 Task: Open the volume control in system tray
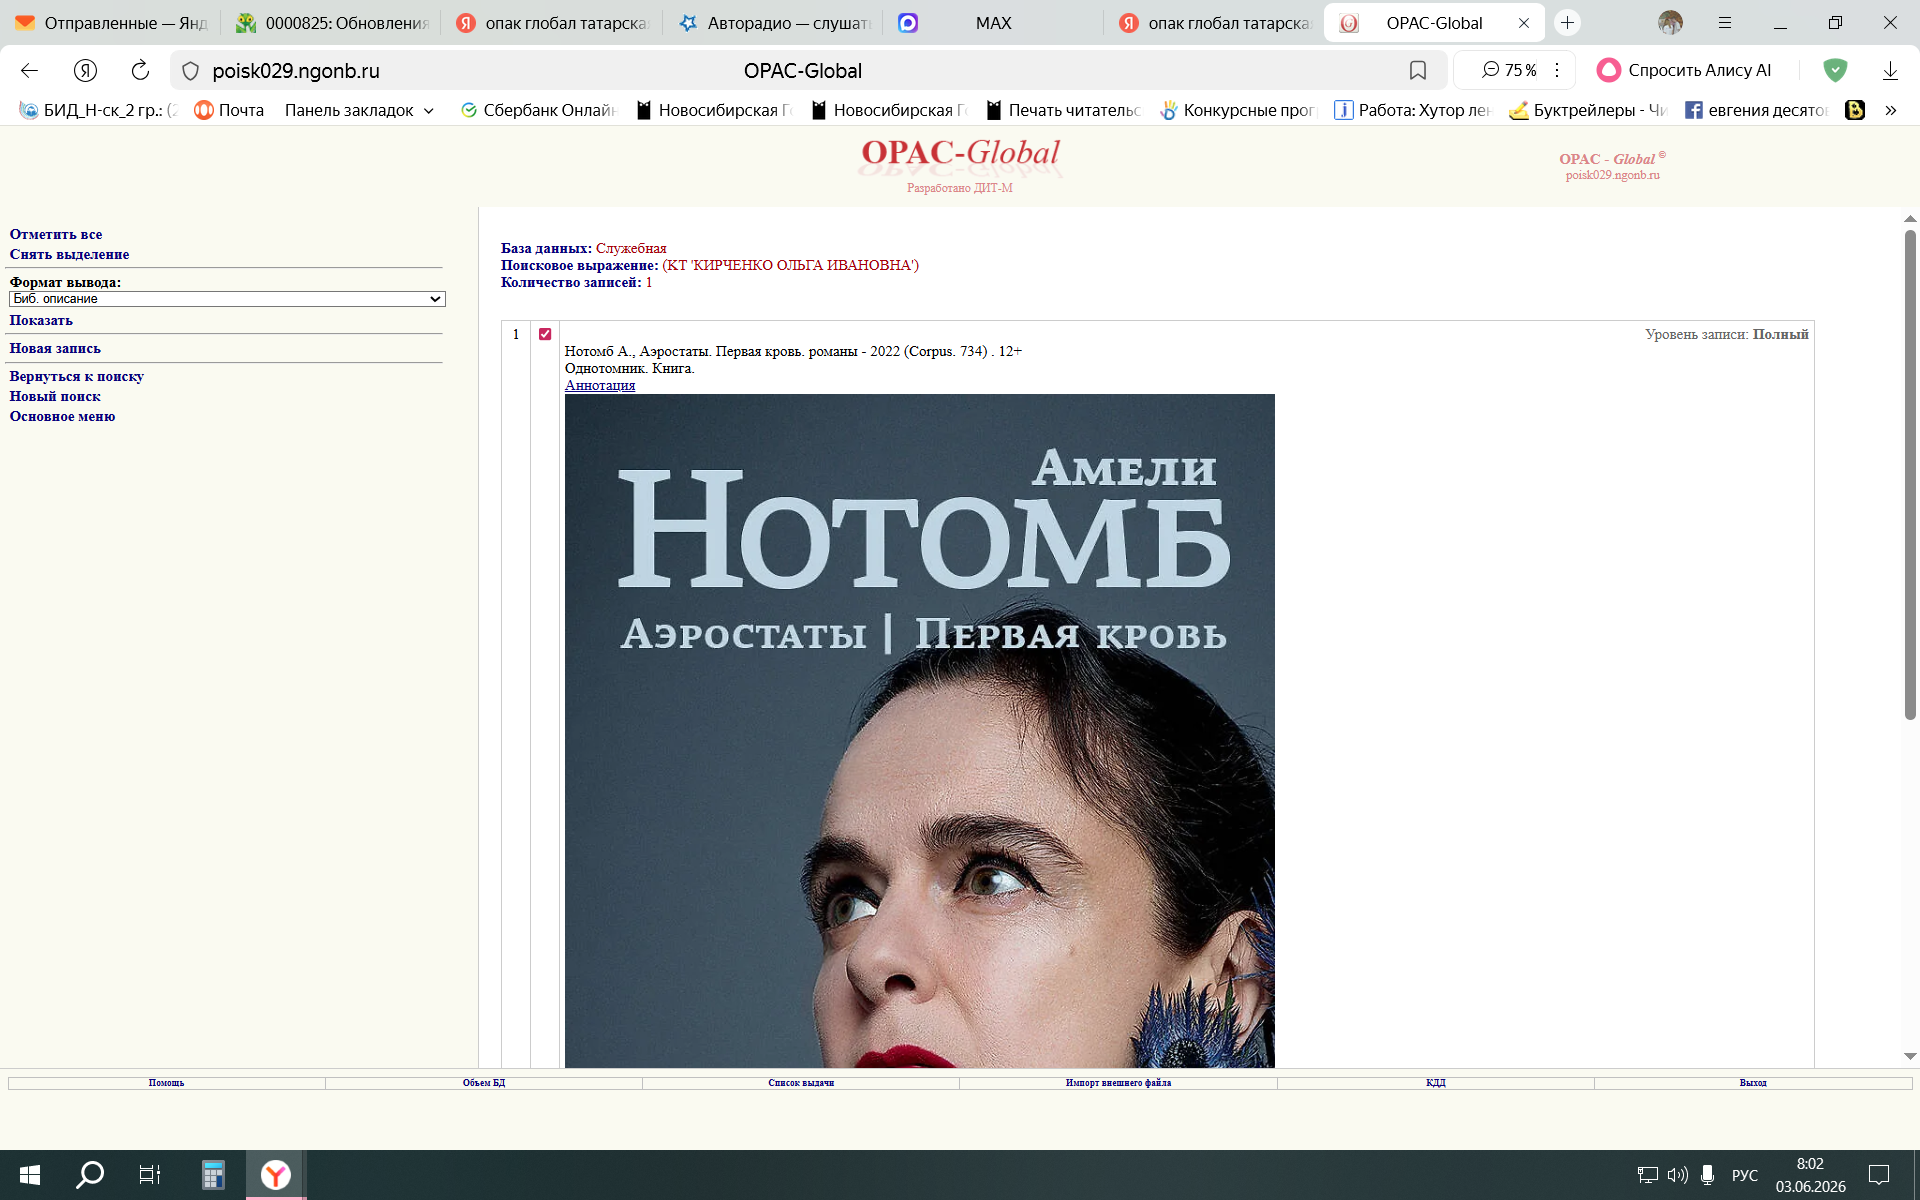[1677, 1175]
